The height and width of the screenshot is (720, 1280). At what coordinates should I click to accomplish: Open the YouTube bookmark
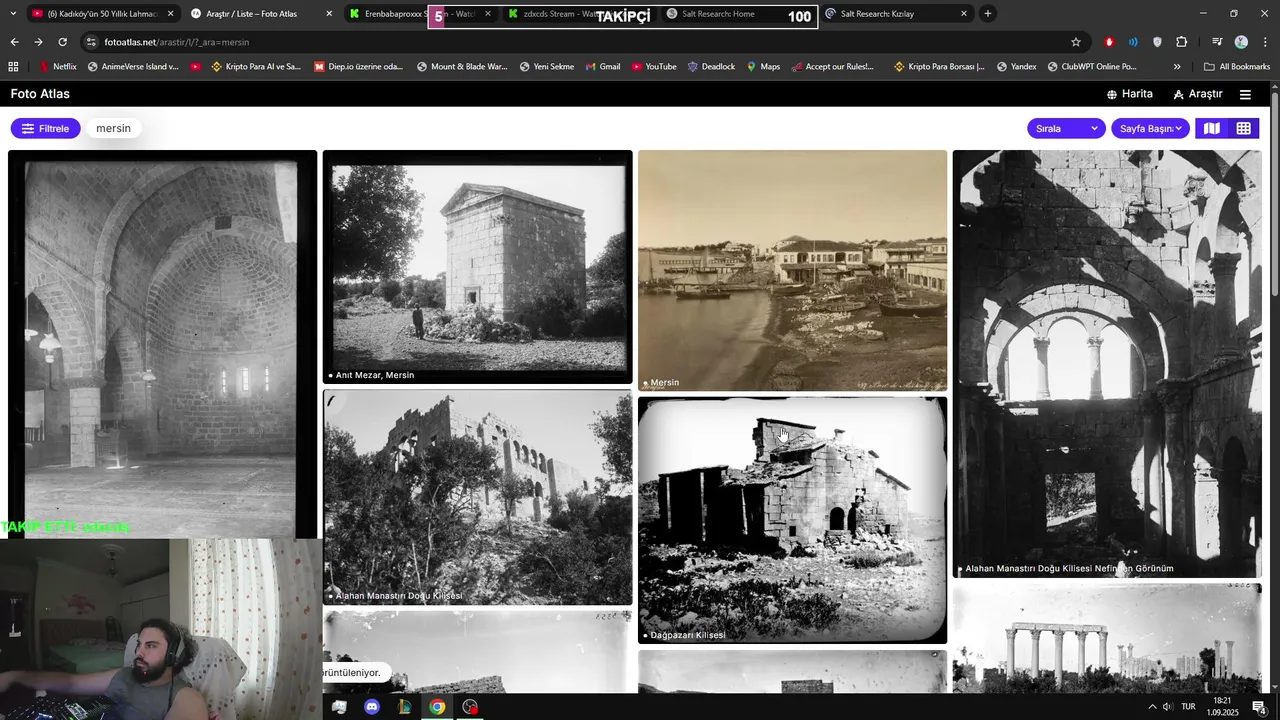pos(654,67)
